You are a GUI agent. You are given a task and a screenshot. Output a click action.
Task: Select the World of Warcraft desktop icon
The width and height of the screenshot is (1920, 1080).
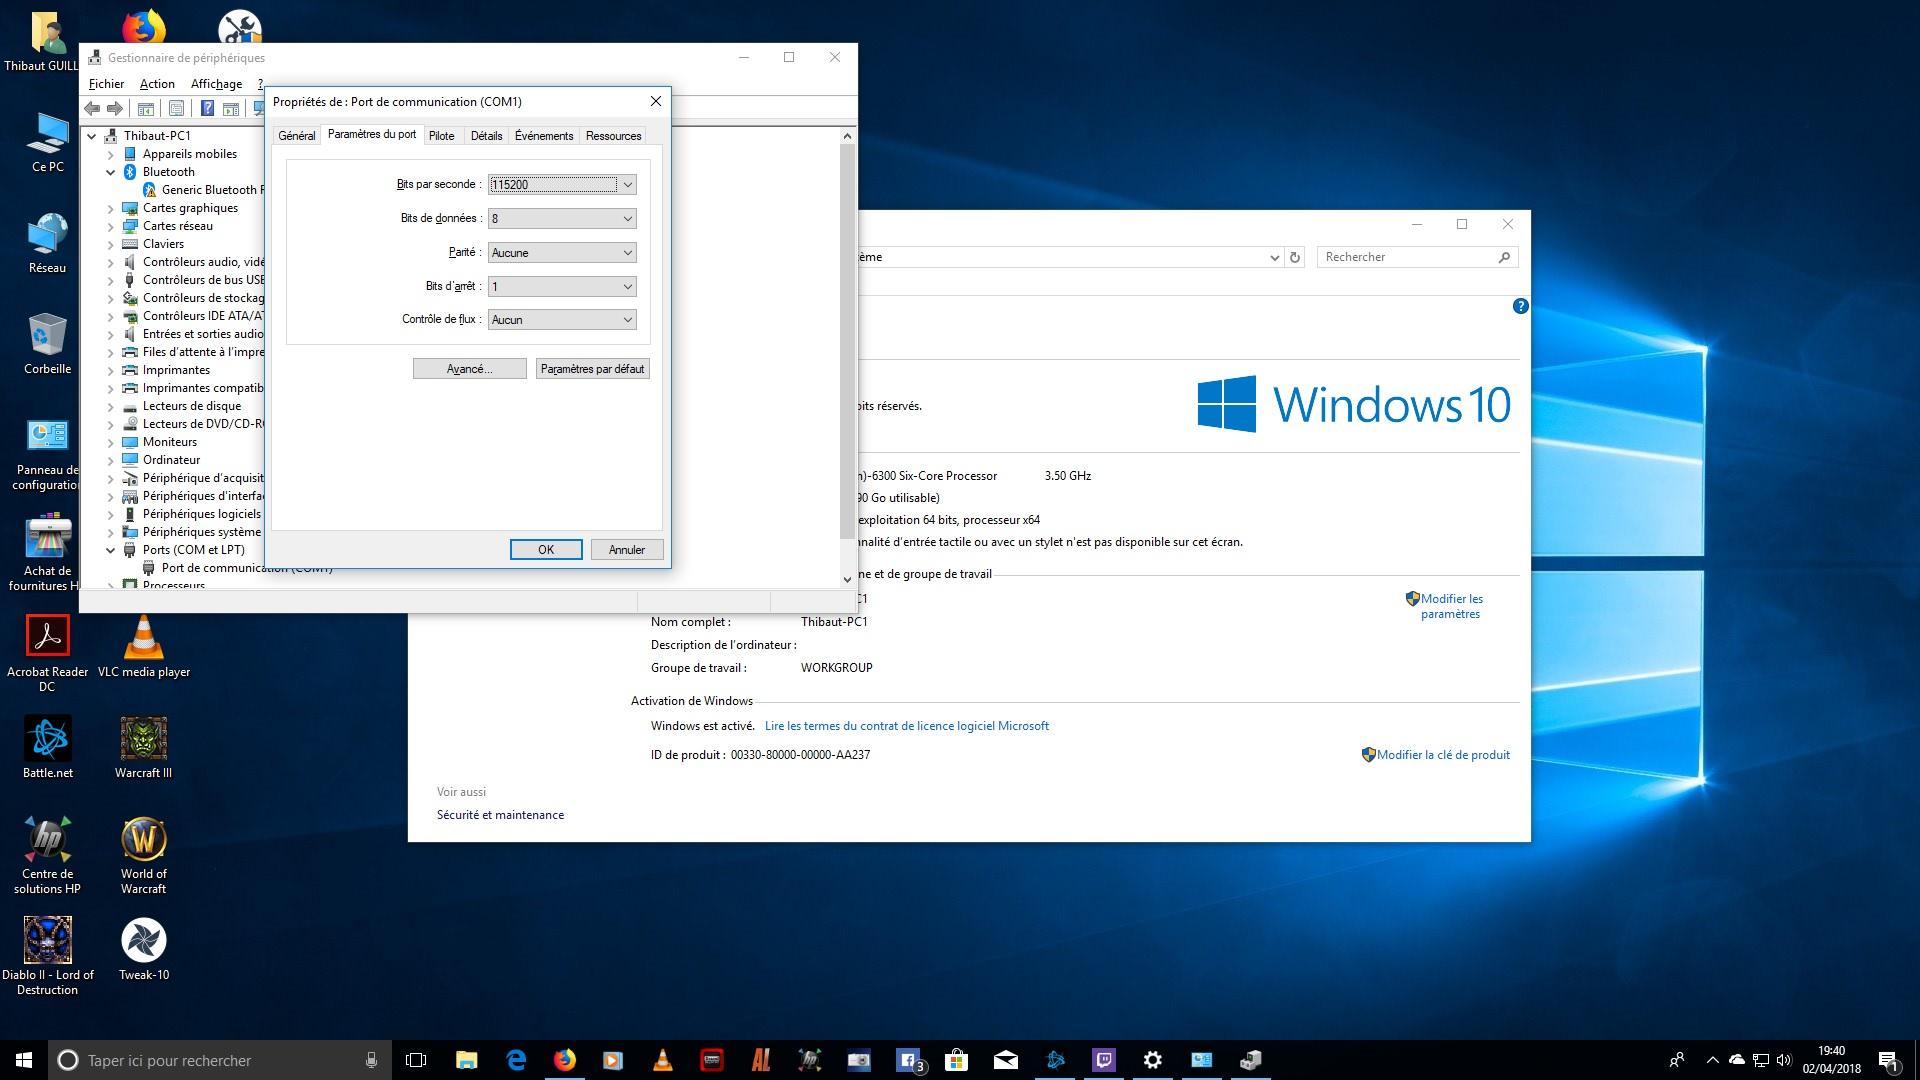143,856
